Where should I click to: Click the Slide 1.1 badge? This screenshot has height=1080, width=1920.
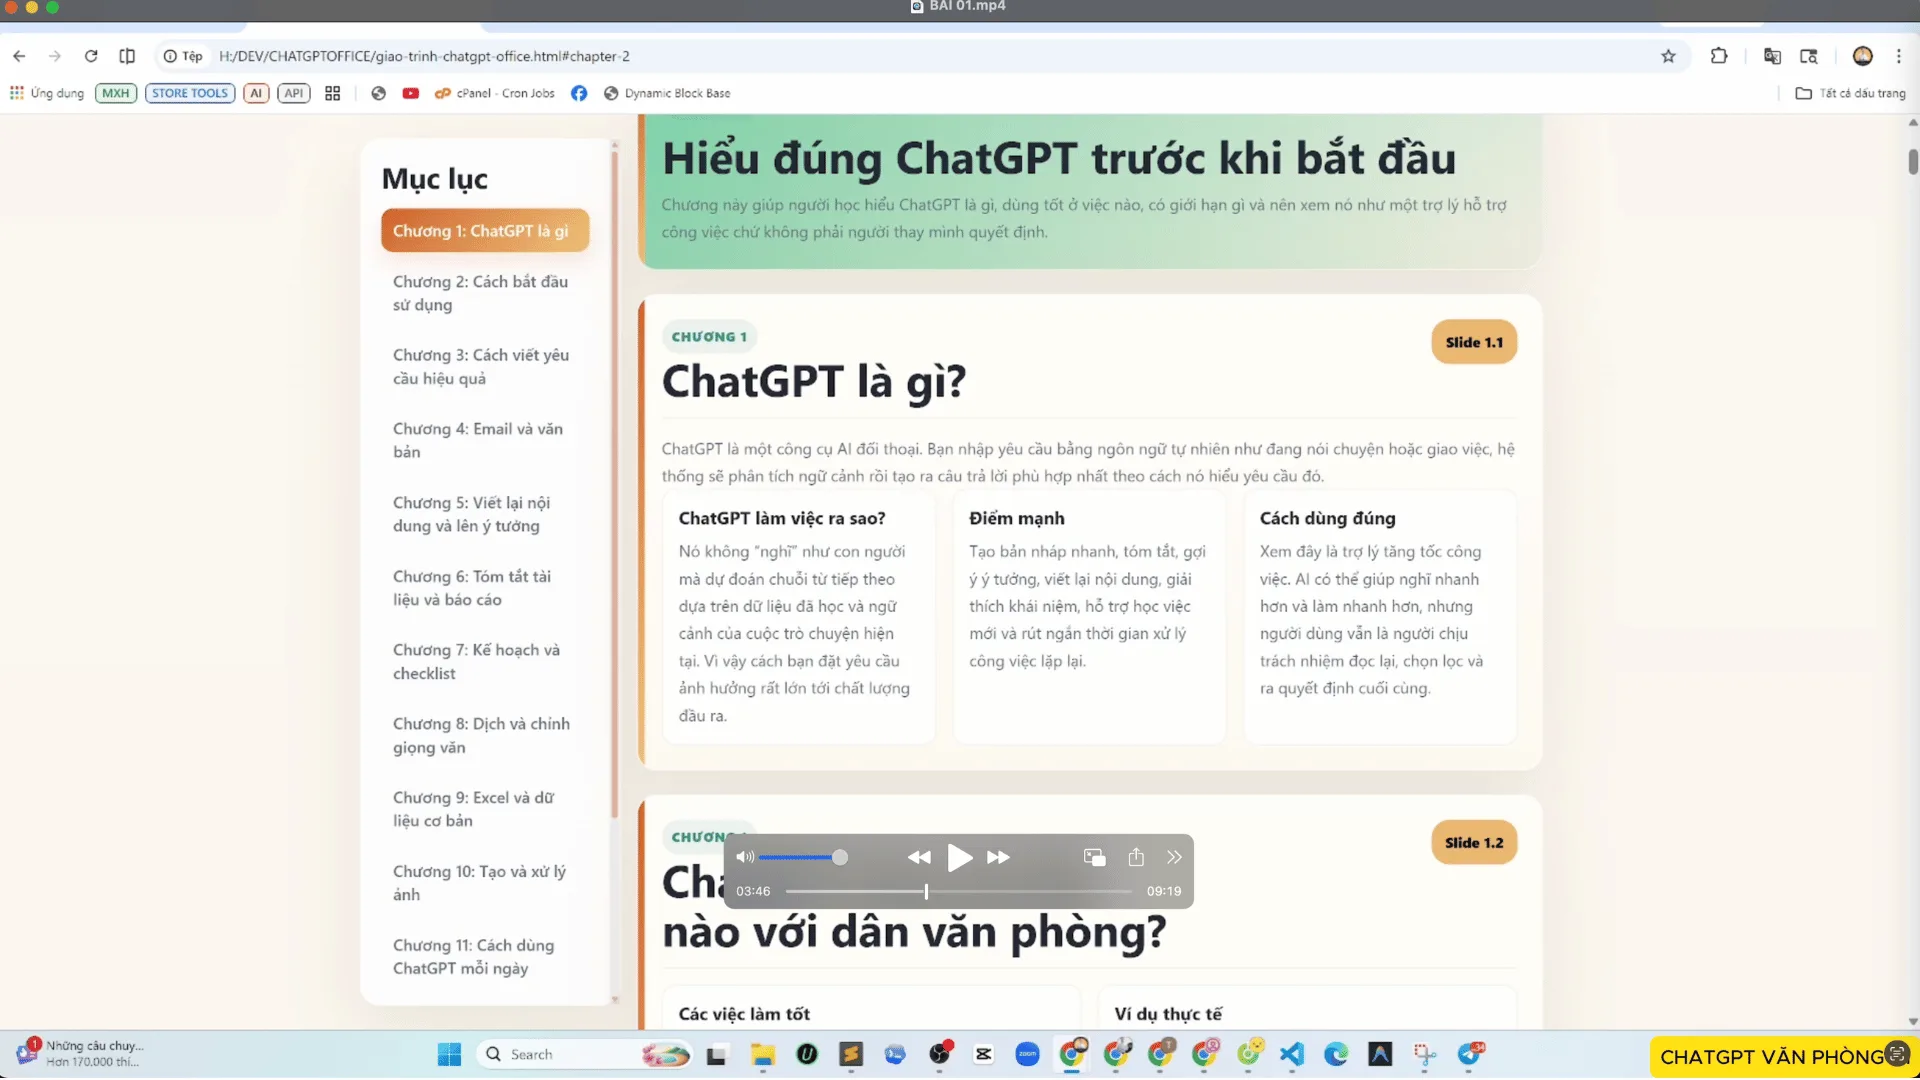pyautogui.click(x=1474, y=342)
